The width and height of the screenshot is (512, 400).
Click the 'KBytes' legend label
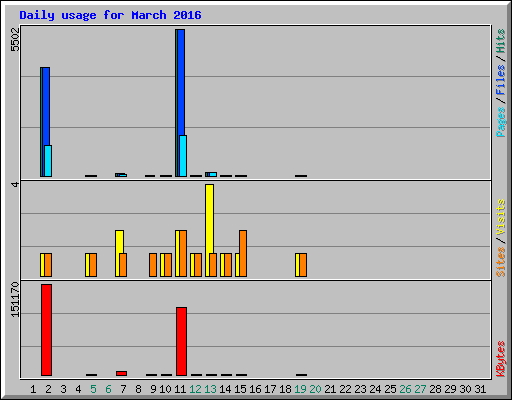click(500, 359)
